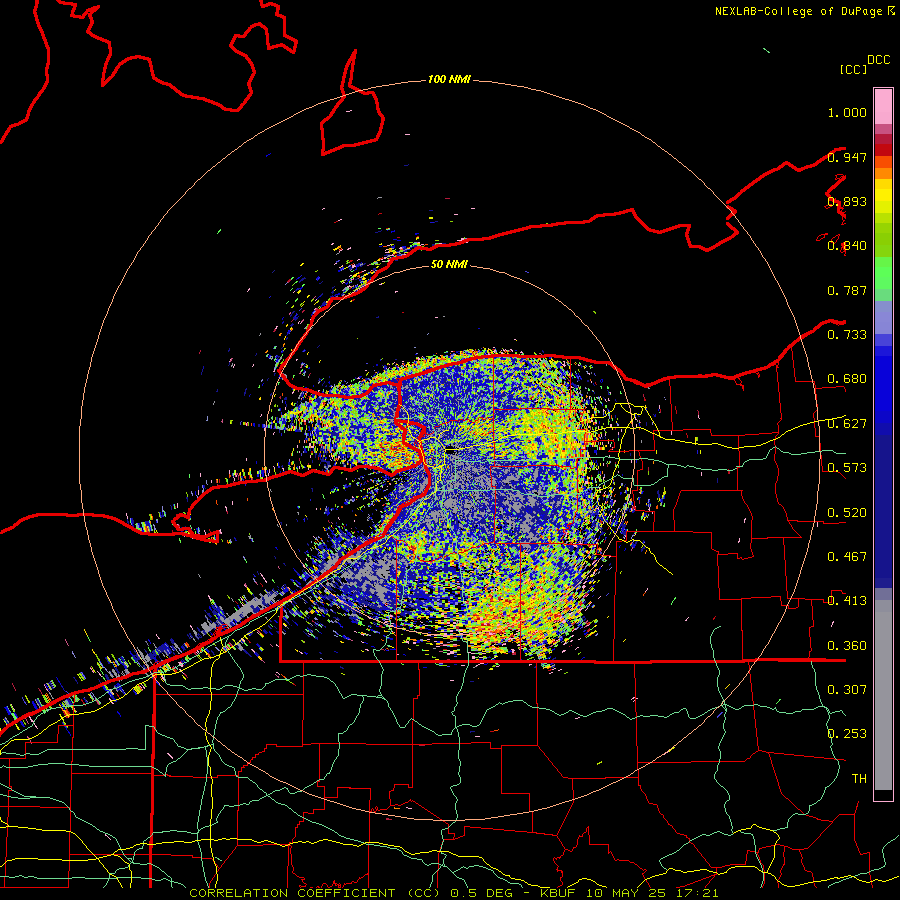
Task: Click the 0.627 color scale value
Action: point(847,424)
